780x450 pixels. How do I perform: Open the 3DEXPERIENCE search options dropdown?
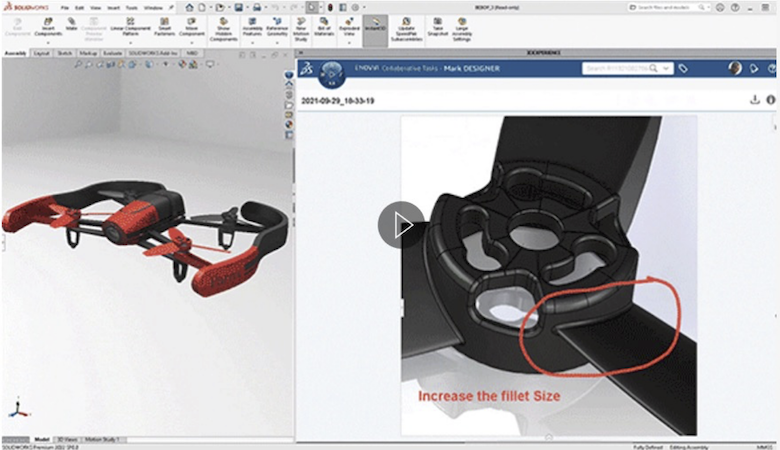(666, 69)
